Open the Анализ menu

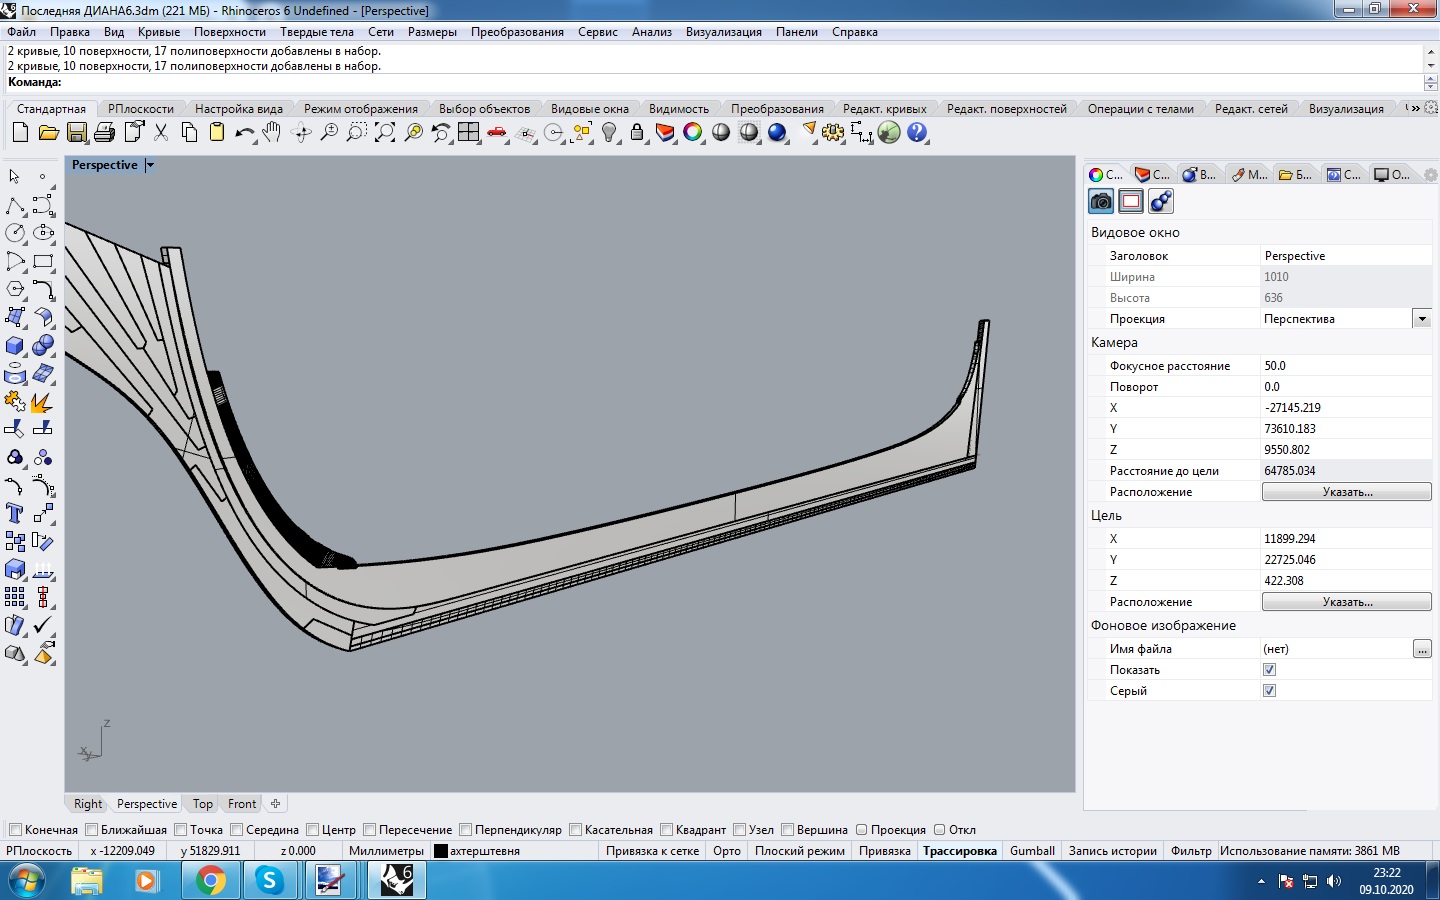[652, 32]
